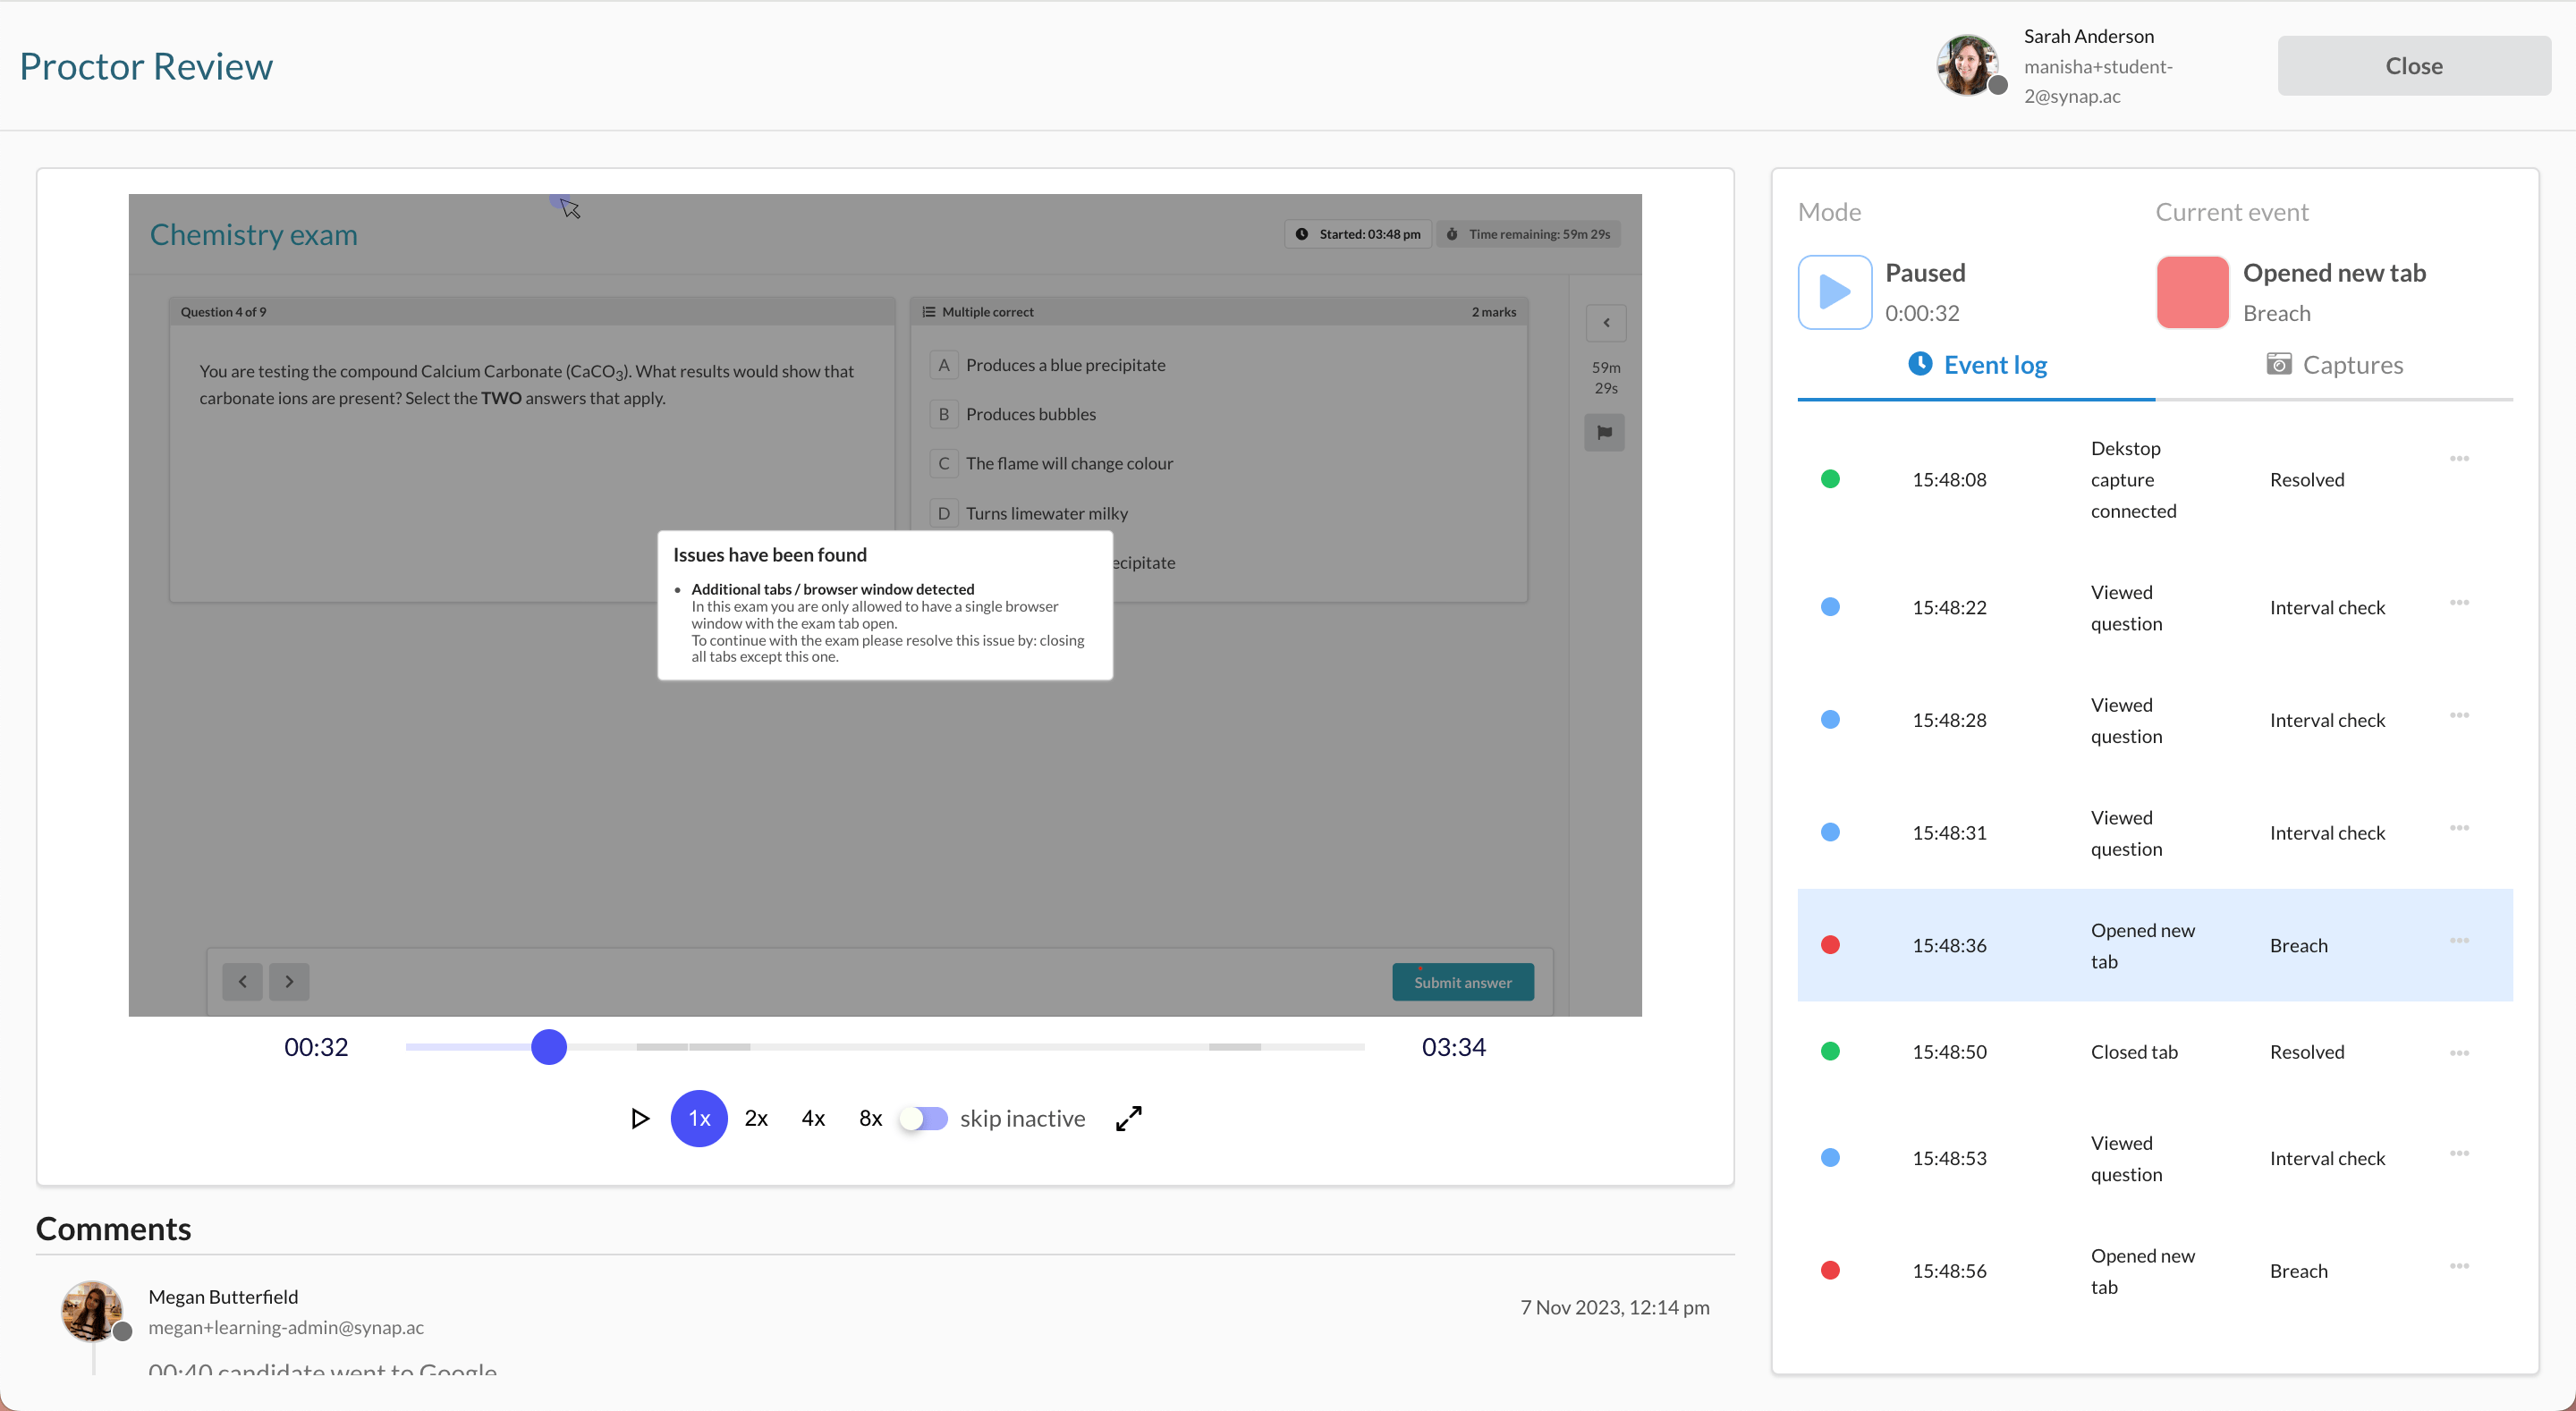Switch to the Captures tab
2576x1411 pixels.
click(2334, 365)
